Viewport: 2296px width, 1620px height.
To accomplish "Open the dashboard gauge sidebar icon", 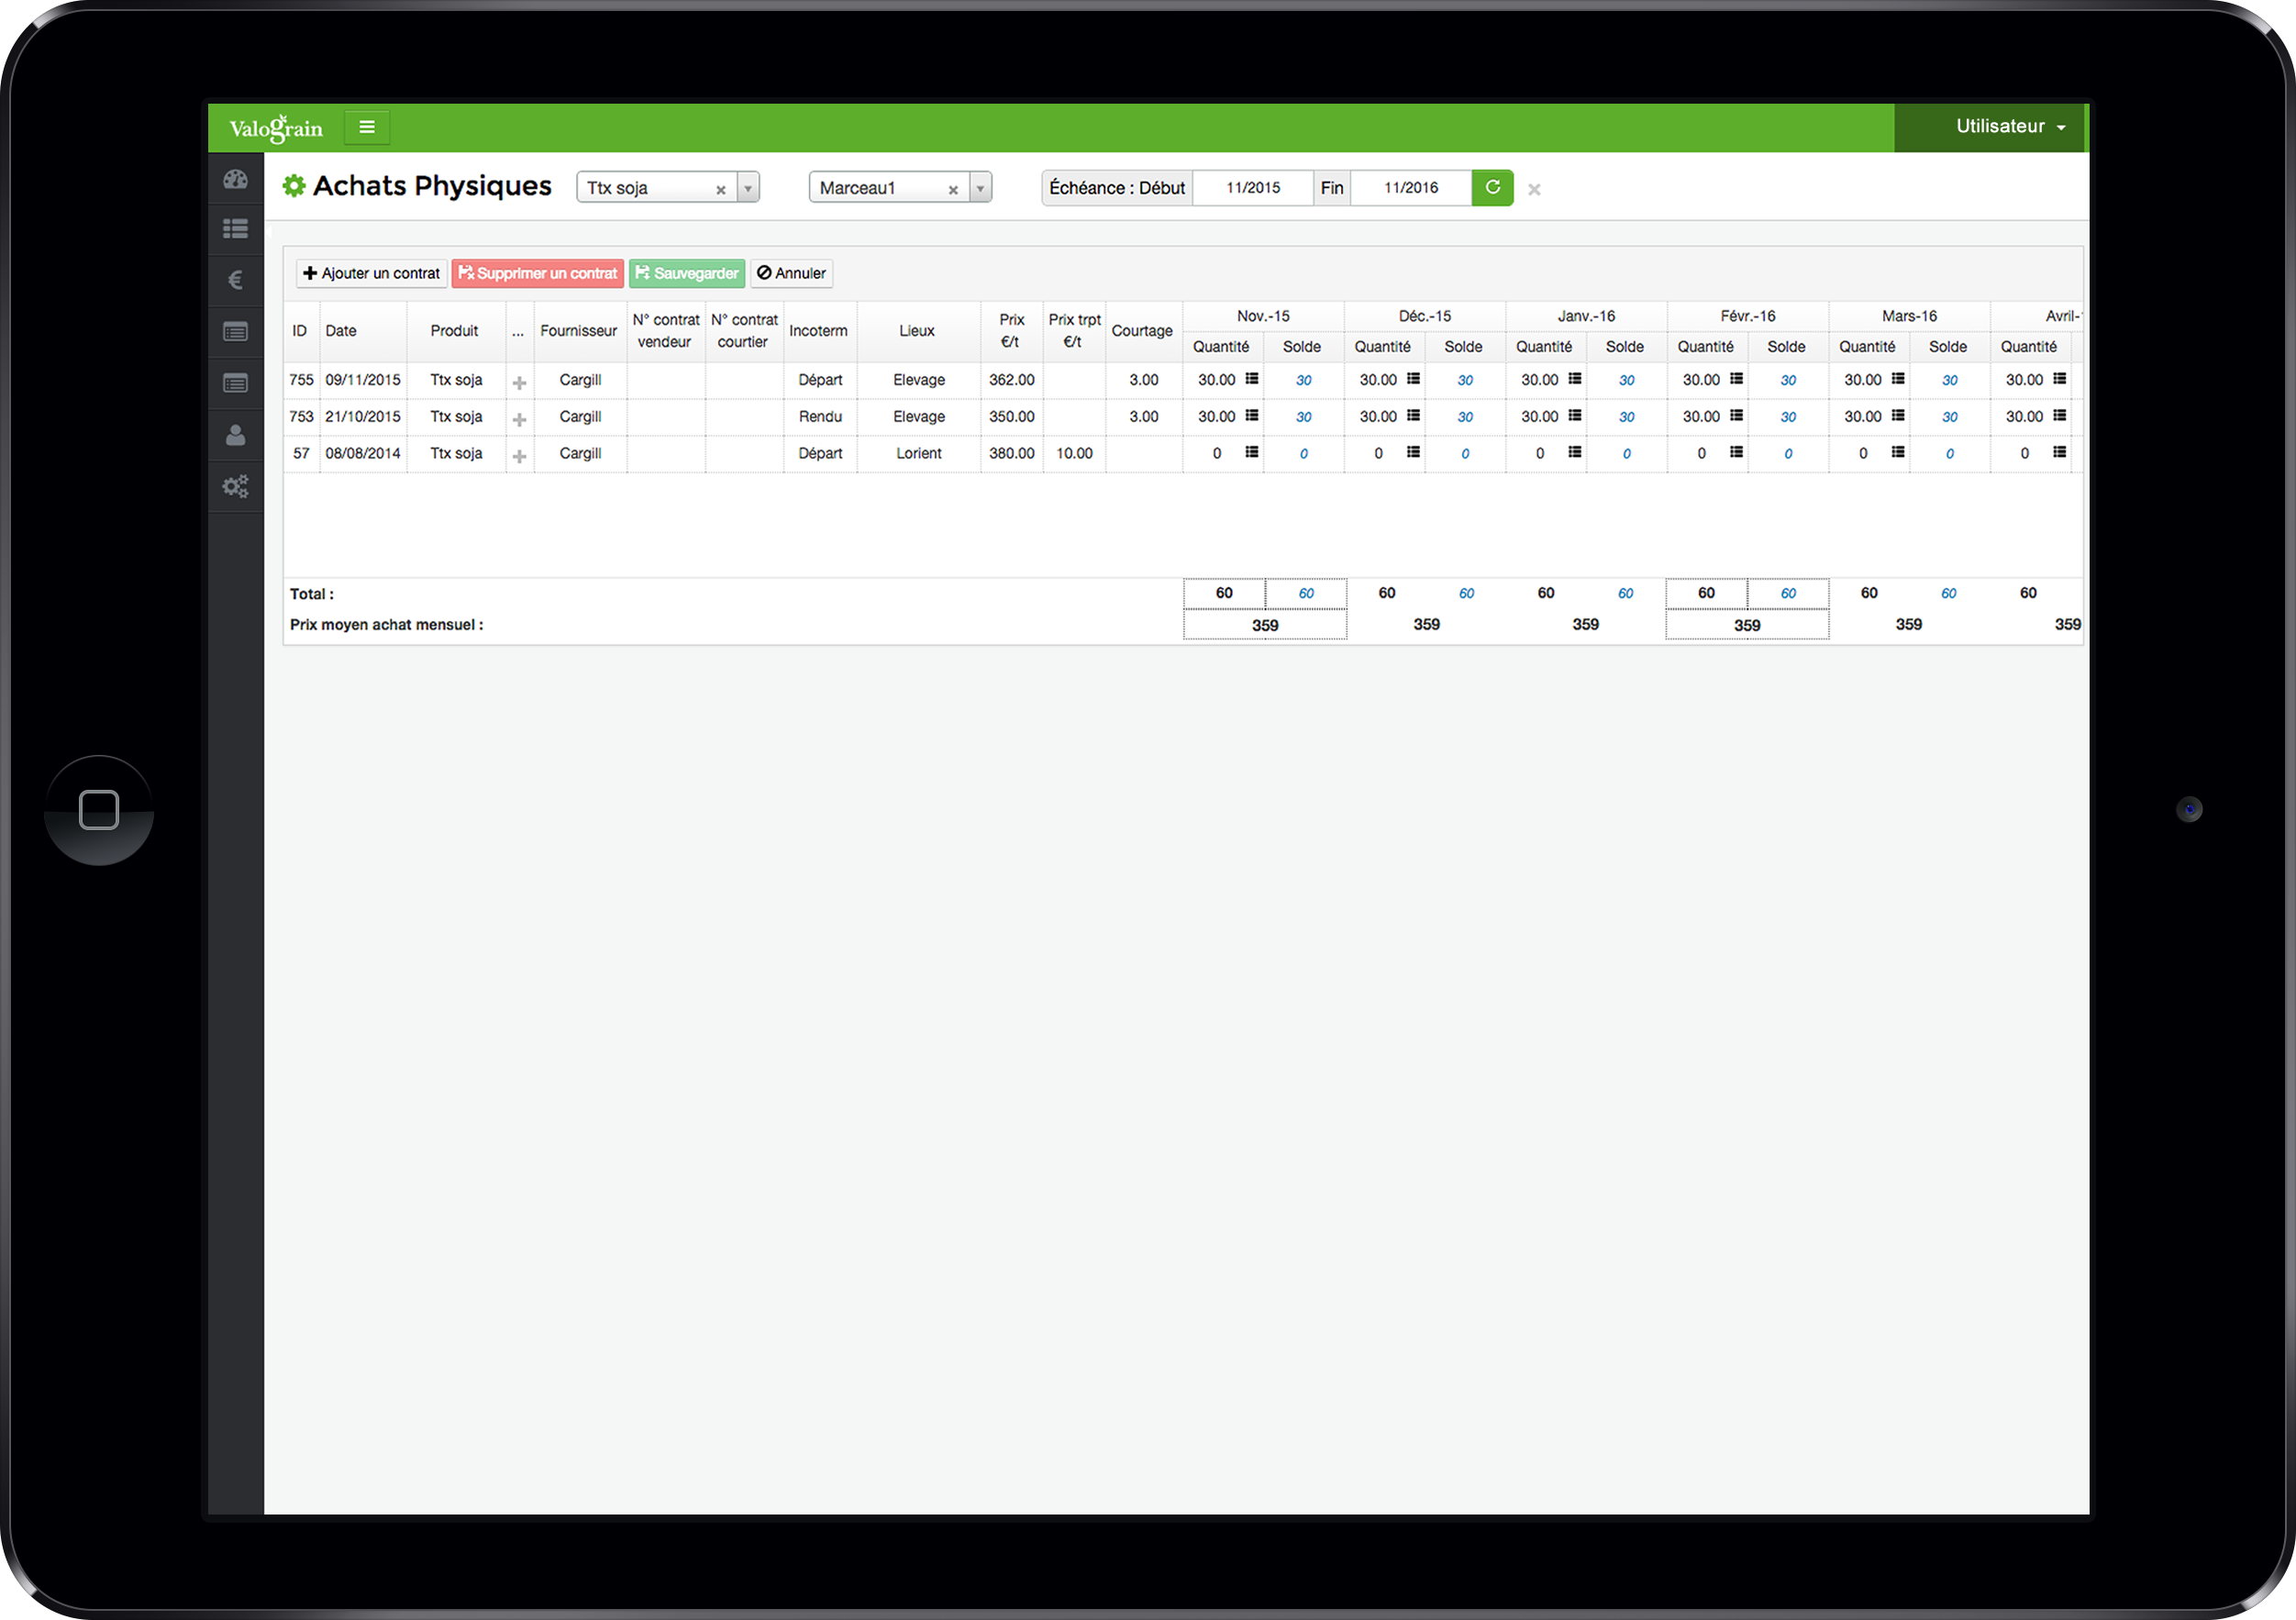I will (236, 180).
